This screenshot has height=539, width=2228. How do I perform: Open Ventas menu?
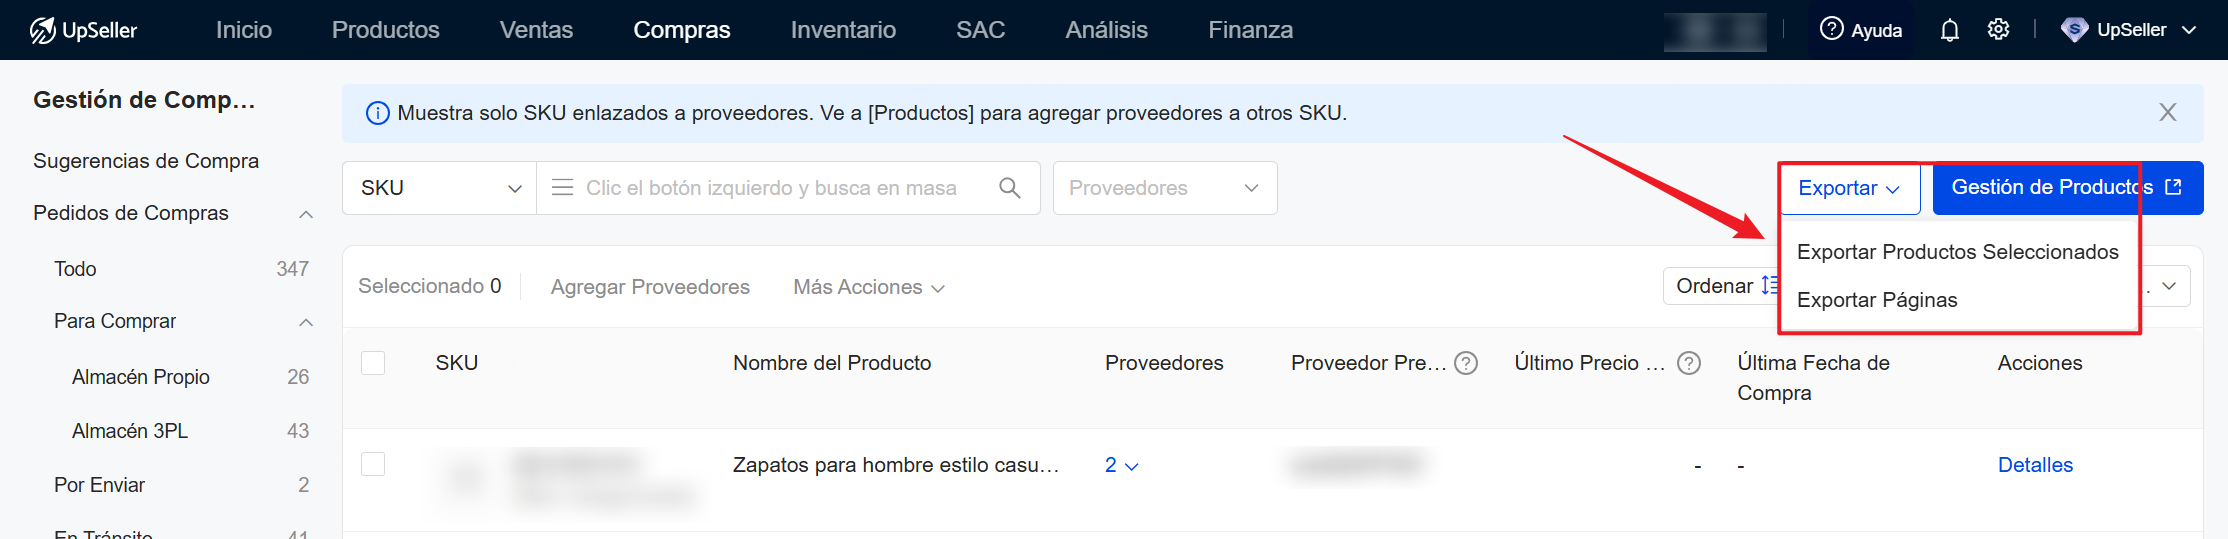[536, 30]
